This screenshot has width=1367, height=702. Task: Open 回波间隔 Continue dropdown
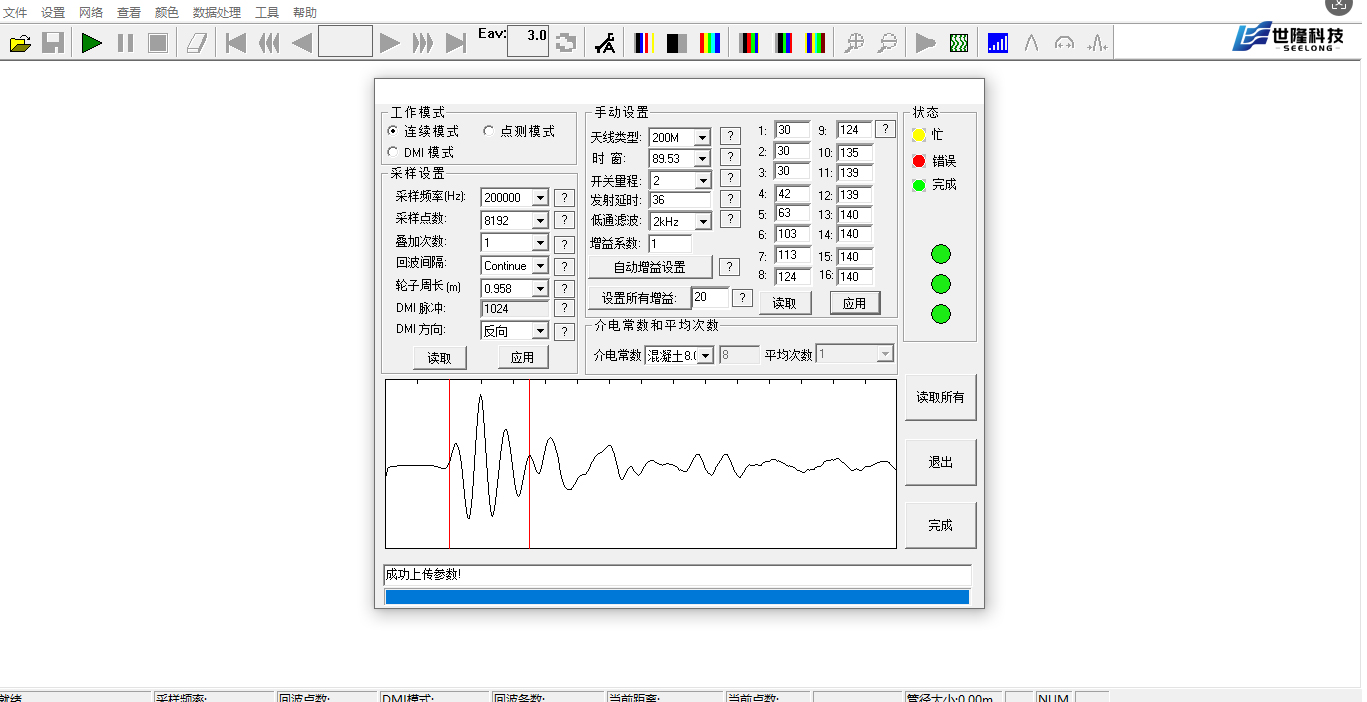click(540, 266)
